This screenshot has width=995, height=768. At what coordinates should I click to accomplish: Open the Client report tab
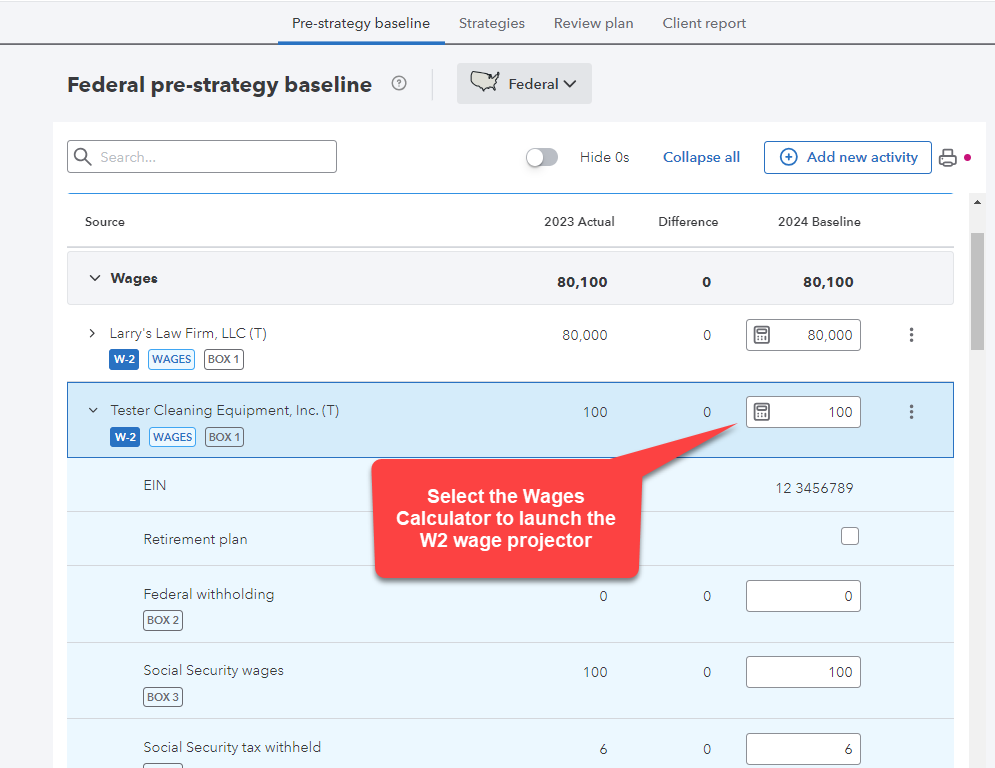[704, 23]
